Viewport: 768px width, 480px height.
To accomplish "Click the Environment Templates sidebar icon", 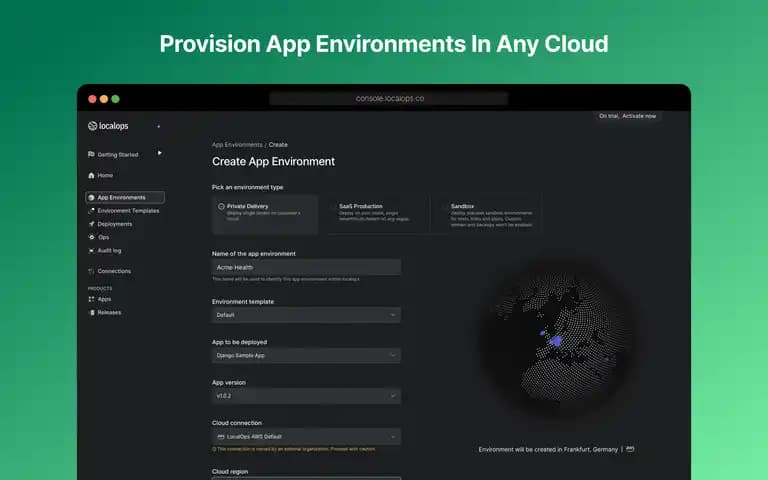I will pos(91,211).
